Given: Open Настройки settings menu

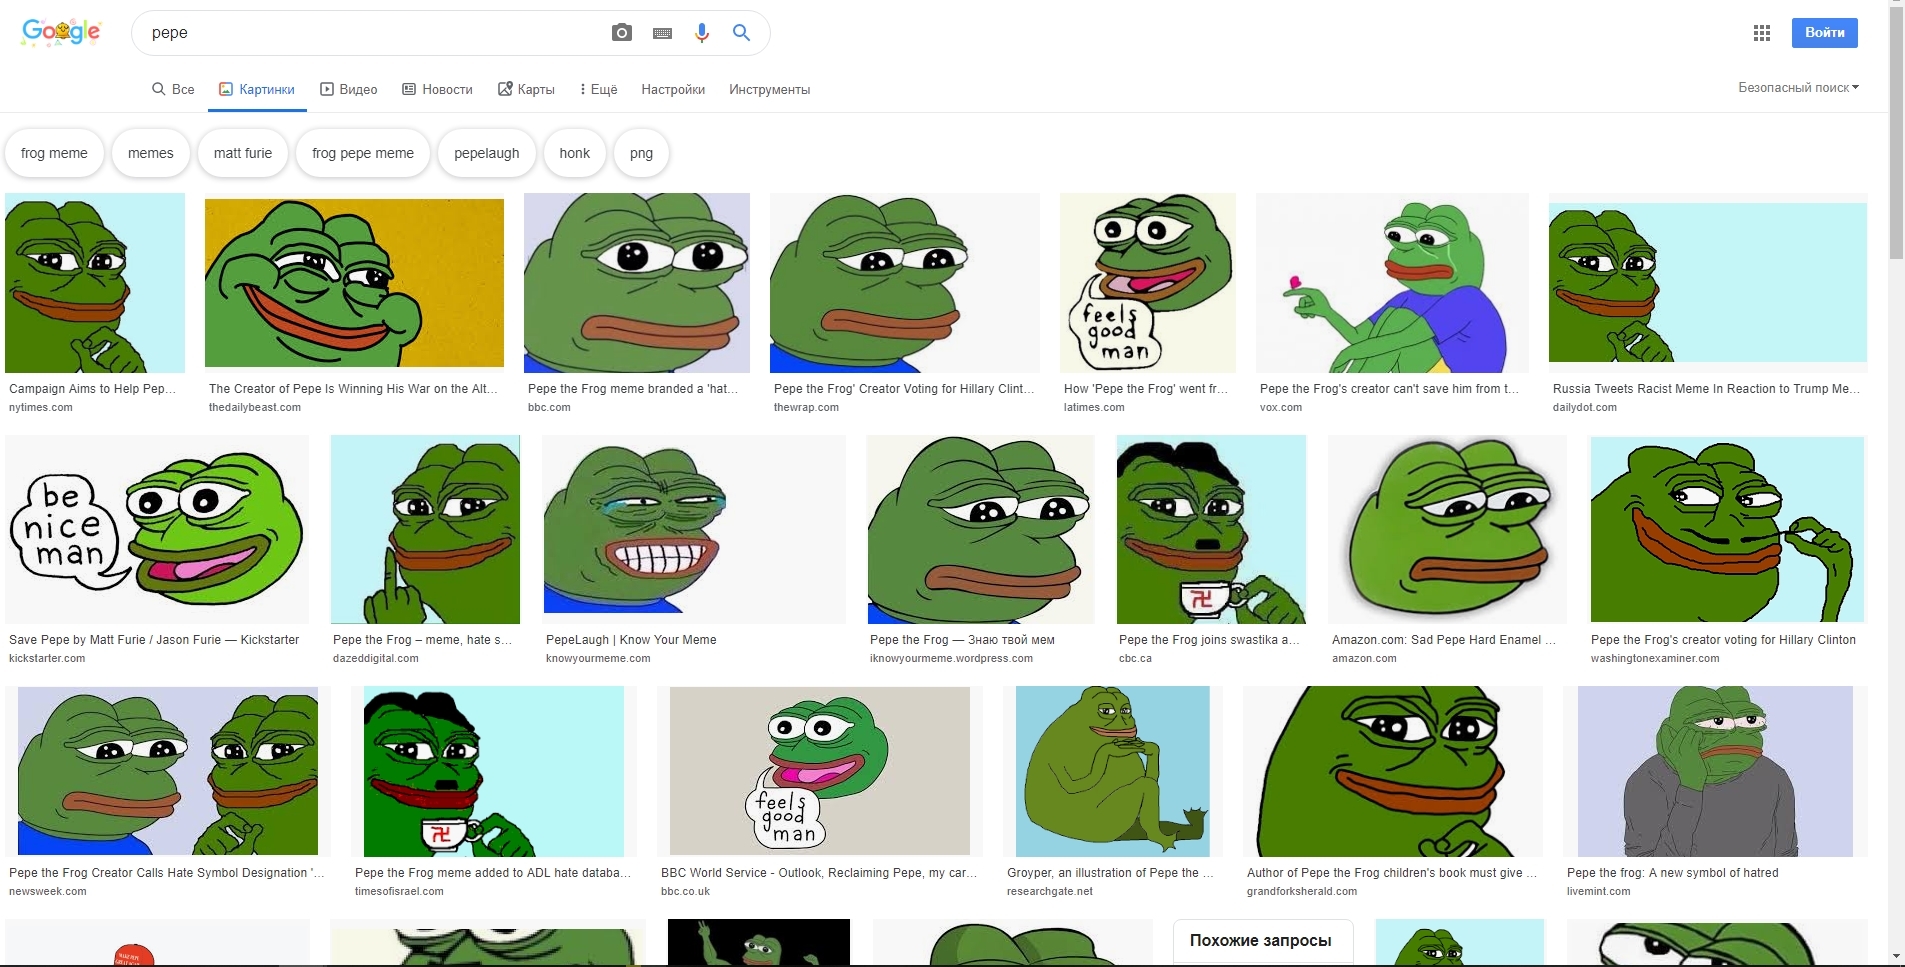Looking at the screenshot, I should 673,89.
